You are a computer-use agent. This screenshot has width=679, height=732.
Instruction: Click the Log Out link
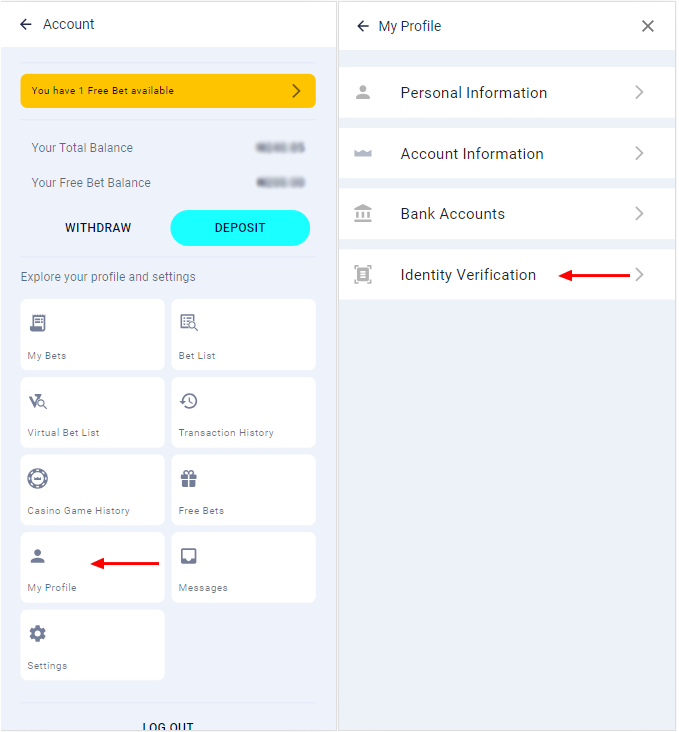click(168, 726)
